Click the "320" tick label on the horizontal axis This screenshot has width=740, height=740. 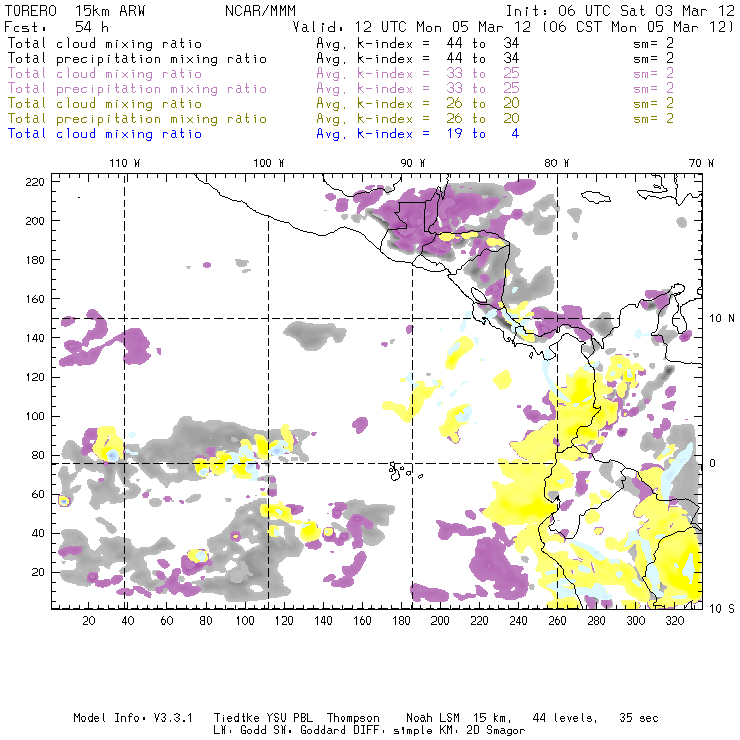click(674, 621)
